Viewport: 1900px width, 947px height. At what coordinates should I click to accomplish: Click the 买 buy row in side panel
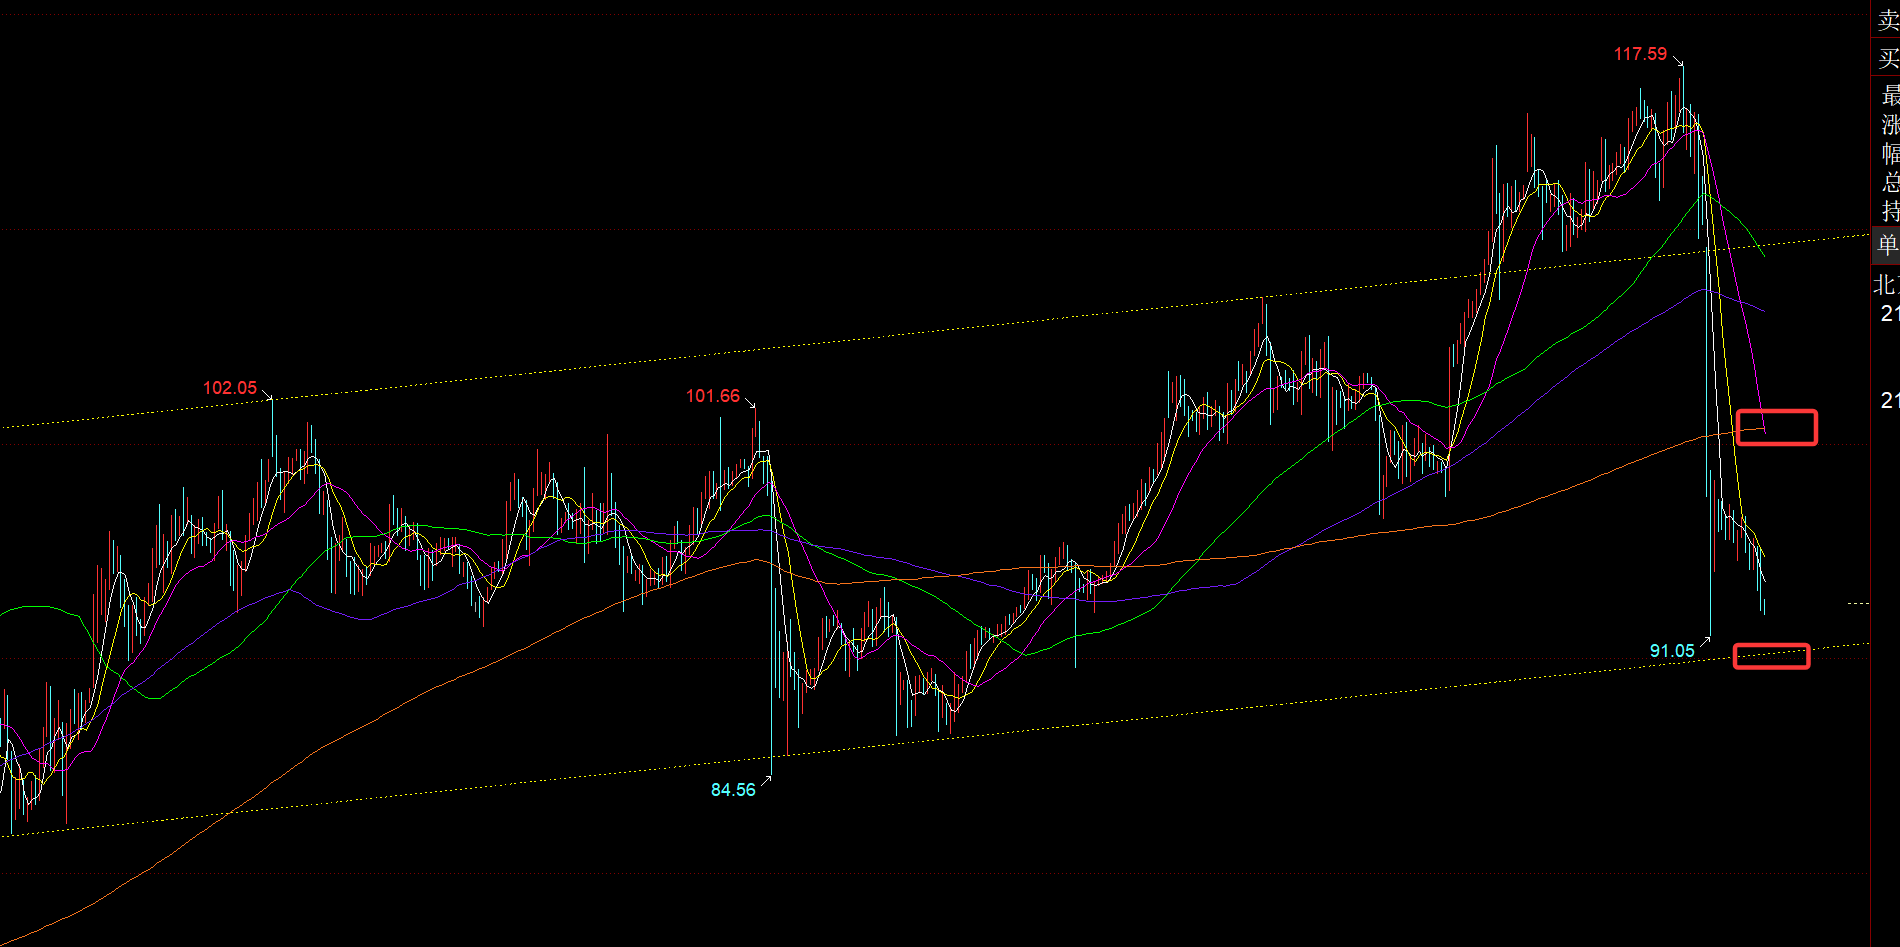click(1887, 58)
